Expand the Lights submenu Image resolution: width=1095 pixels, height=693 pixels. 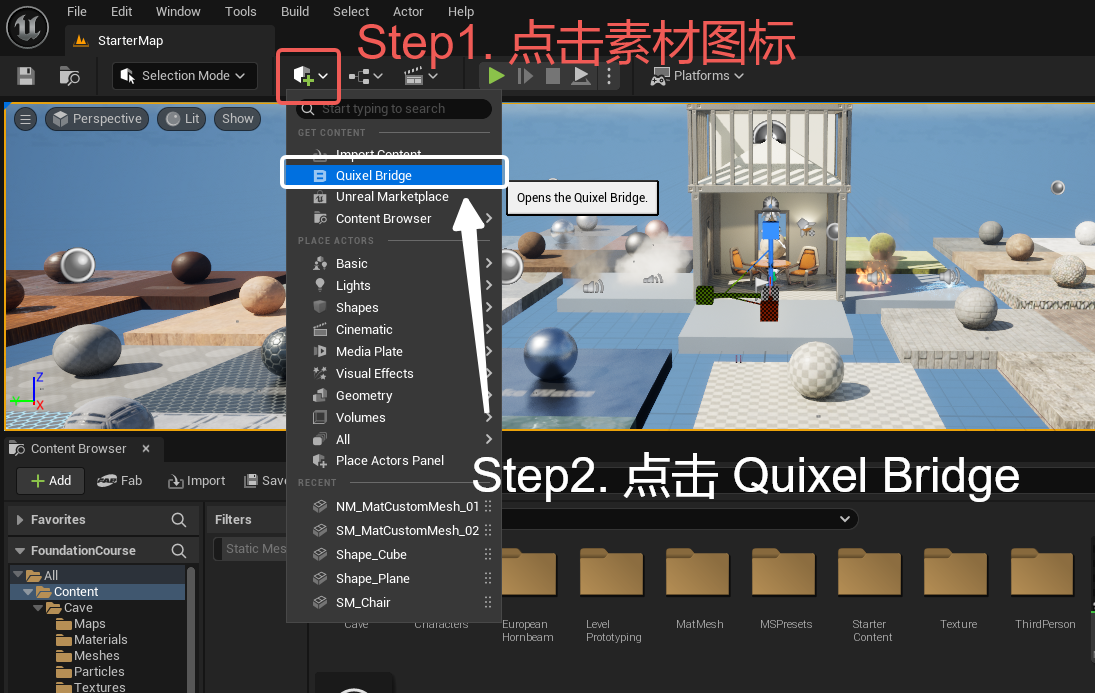pyautogui.click(x=394, y=286)
